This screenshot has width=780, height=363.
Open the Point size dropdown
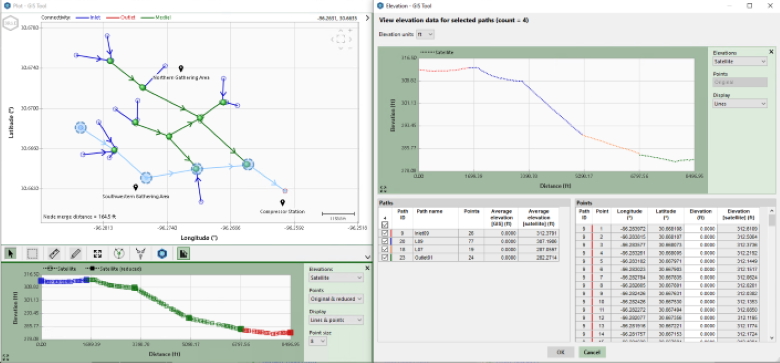317,341
